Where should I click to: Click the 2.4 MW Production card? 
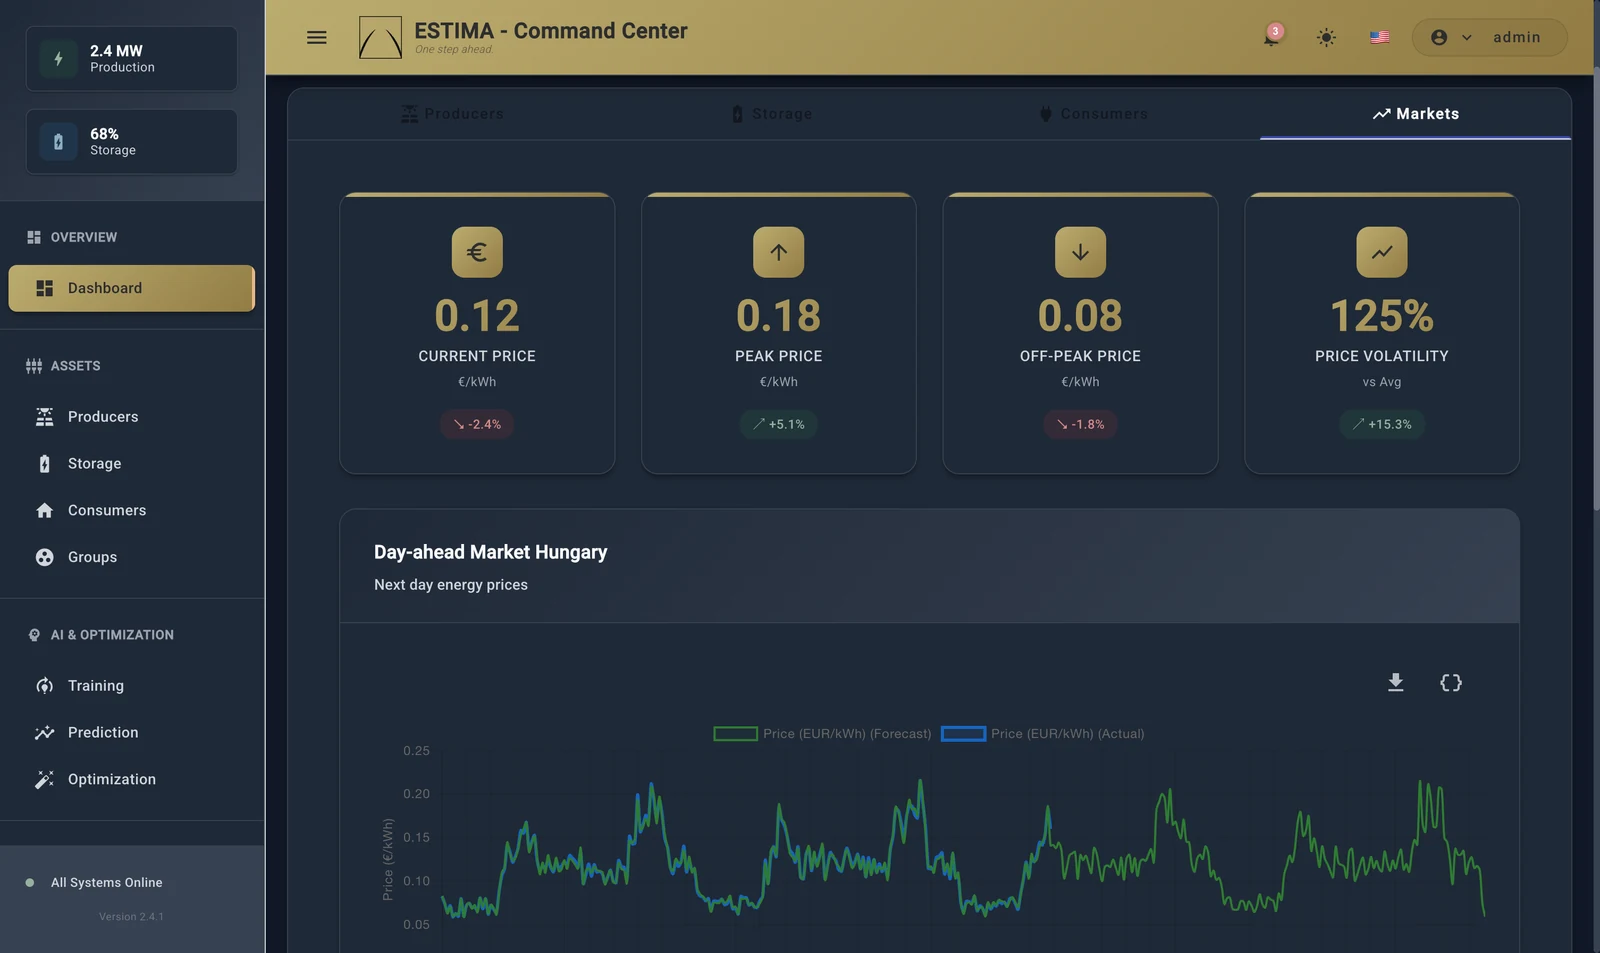(131, 59)
